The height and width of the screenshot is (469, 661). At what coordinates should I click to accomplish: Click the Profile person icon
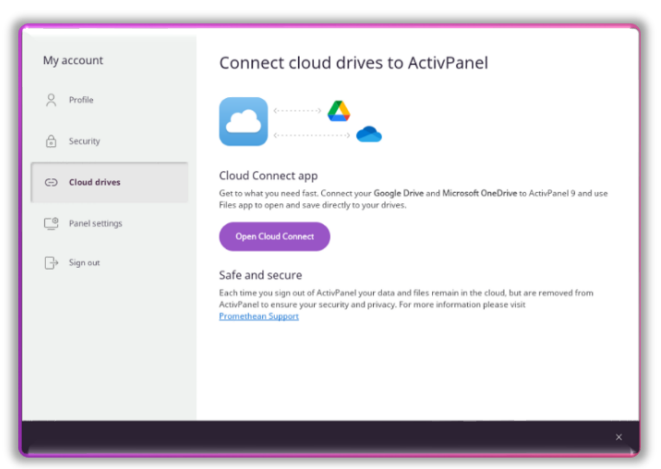coord(51,100)
